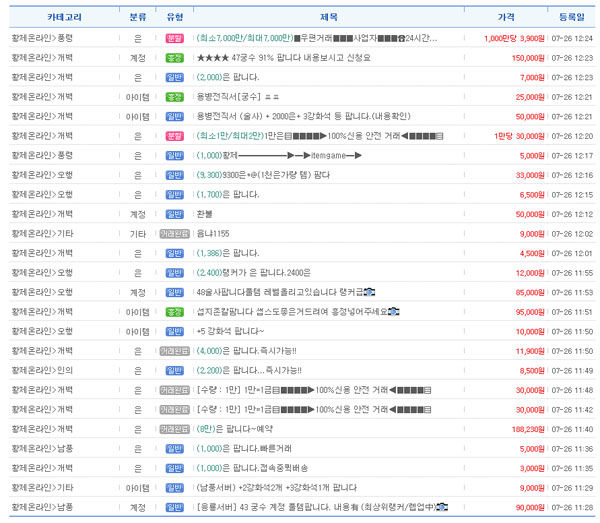
Task: Click the 일반 badge on the 33,000원 row
Action: [x=174, y=175]
